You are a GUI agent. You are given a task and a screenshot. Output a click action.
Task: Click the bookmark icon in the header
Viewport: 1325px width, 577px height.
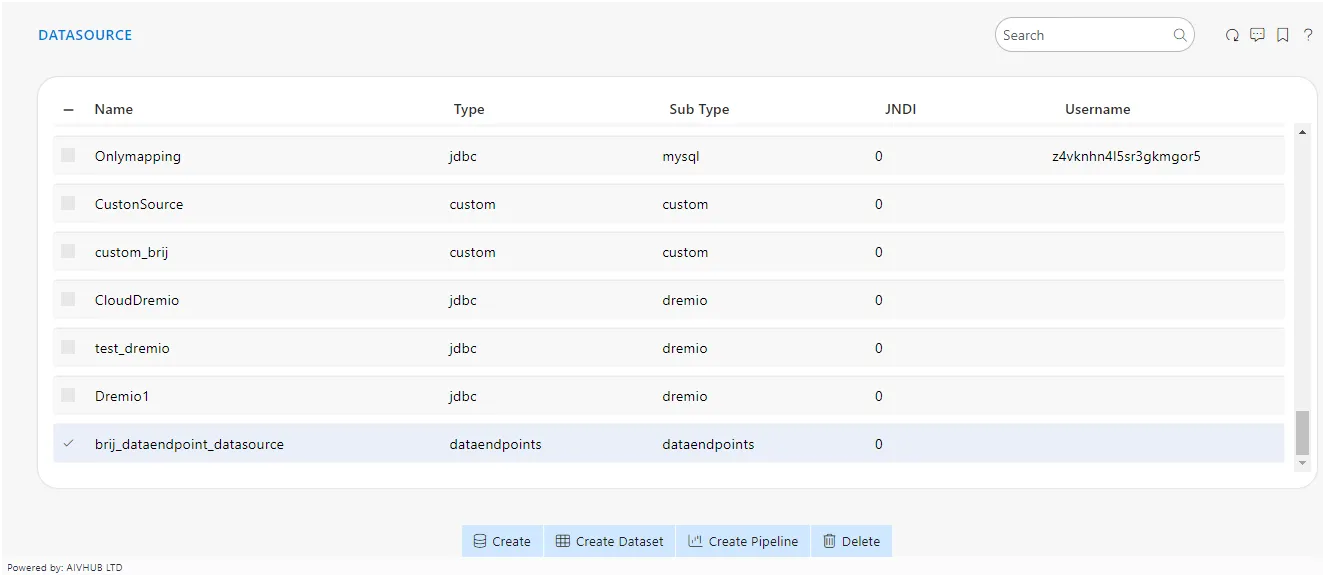tap(1283, 35)
